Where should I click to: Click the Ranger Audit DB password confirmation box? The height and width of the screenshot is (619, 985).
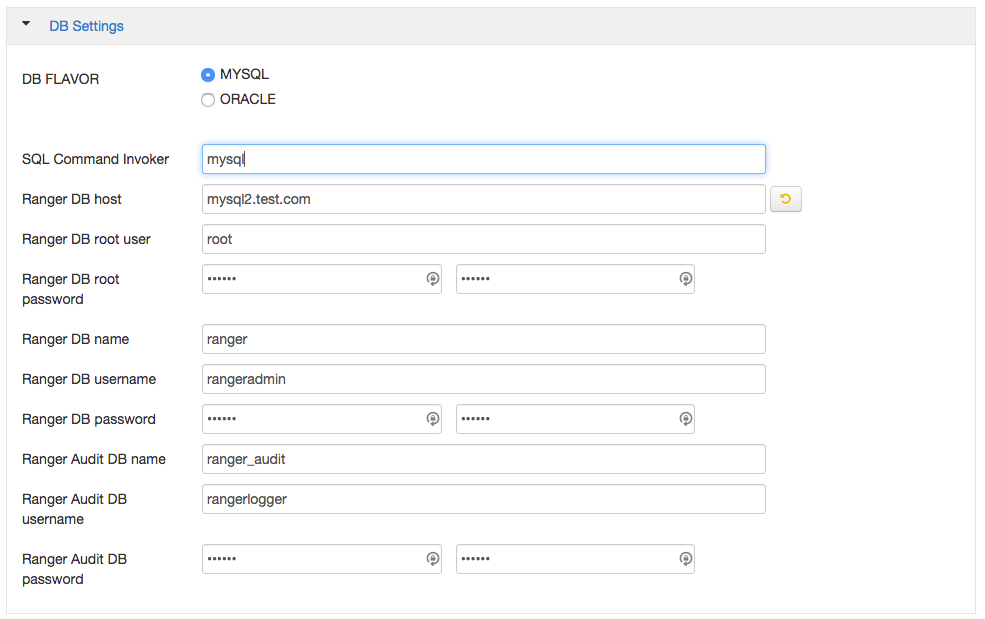[x=565, y=559]
